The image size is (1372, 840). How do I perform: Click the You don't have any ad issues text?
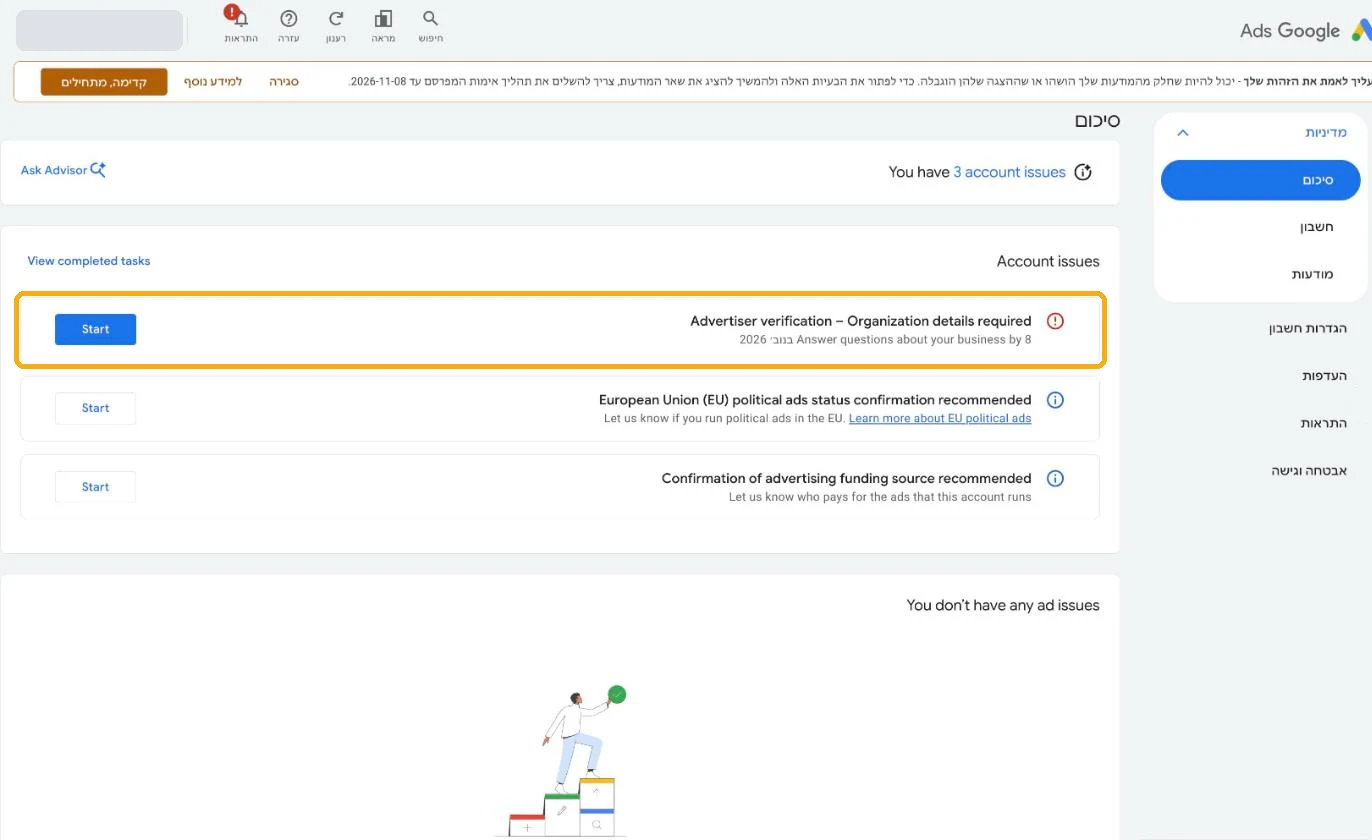(1003, 605)
